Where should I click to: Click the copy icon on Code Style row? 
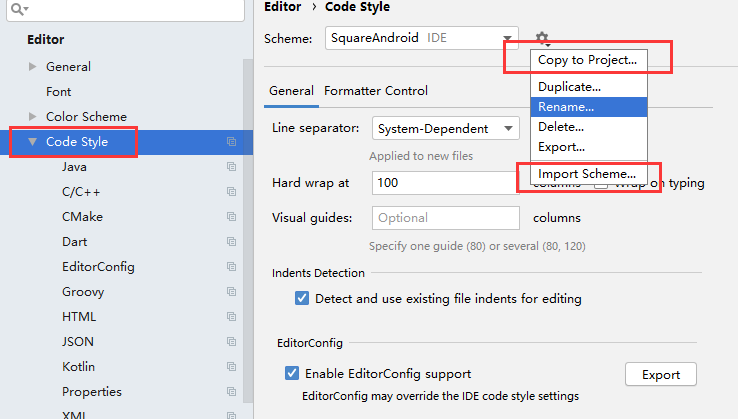[x=231, y=142]
